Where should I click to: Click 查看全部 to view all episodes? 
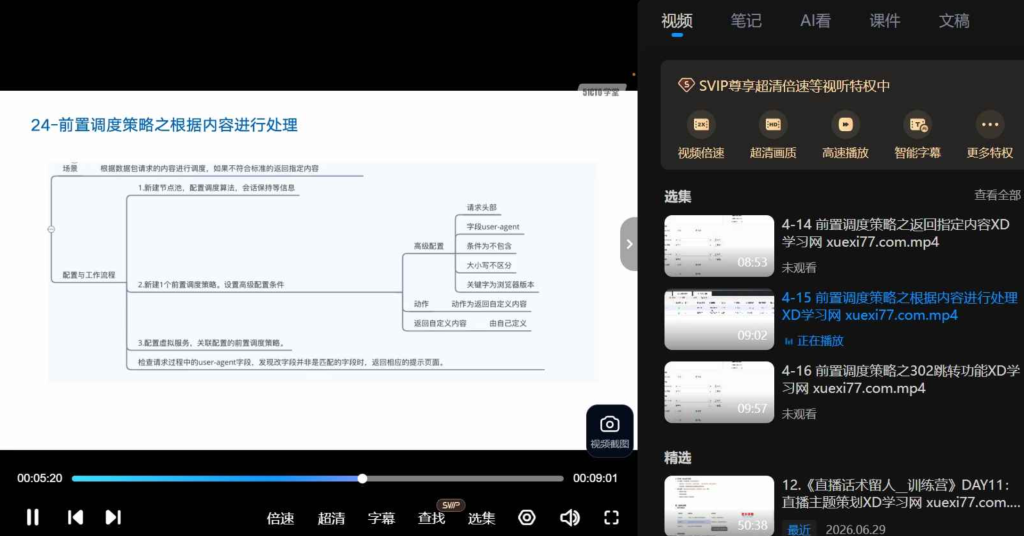[x=997, y=195]
